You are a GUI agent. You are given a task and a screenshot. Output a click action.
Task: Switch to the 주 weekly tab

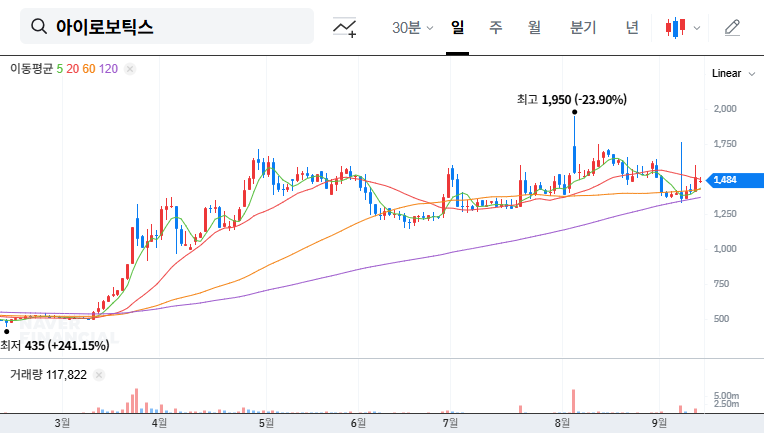point(495,27)
